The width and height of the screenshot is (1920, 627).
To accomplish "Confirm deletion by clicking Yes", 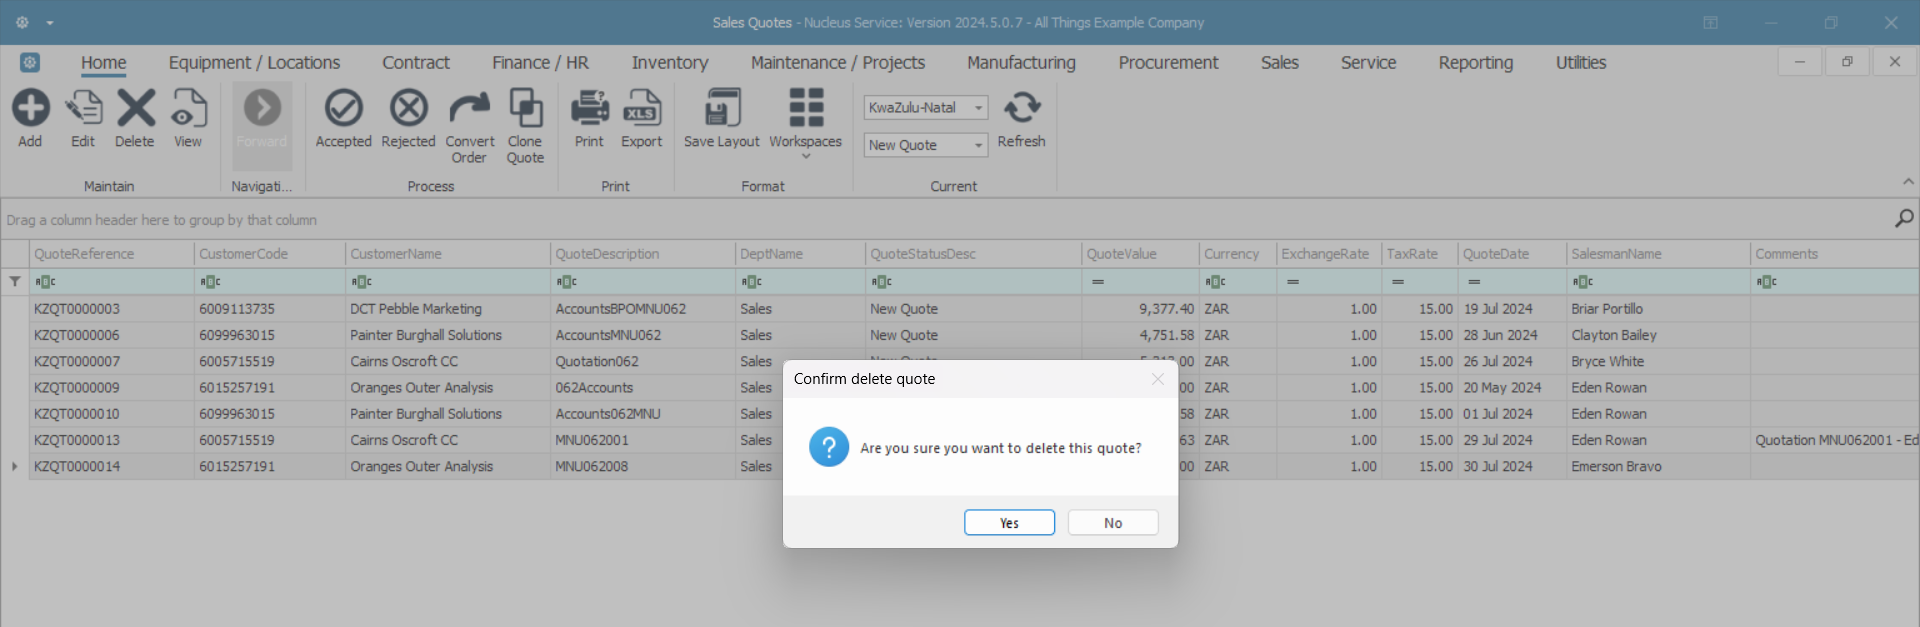I will (1009, 523).
